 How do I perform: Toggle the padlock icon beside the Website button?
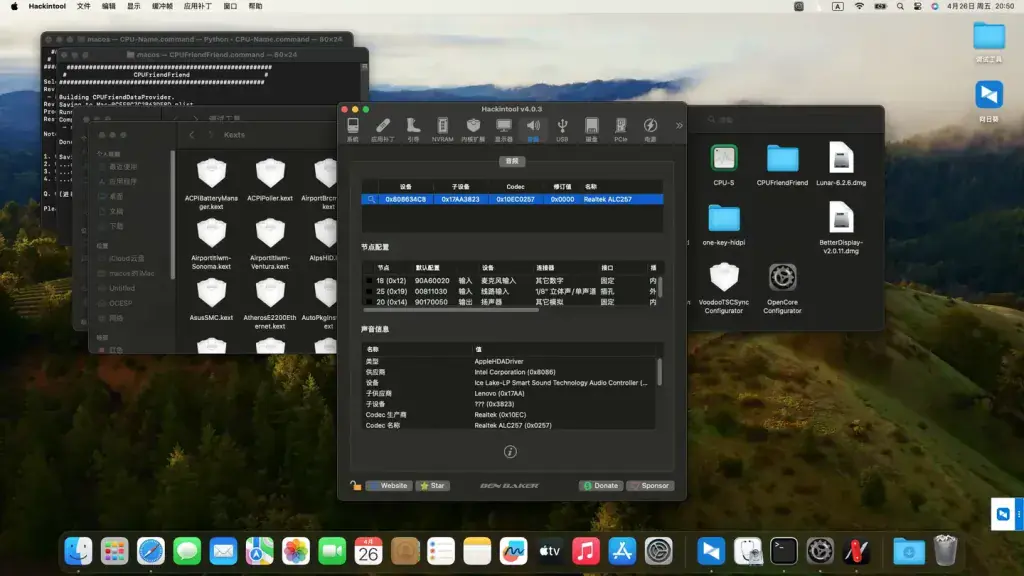click(355, 485)
